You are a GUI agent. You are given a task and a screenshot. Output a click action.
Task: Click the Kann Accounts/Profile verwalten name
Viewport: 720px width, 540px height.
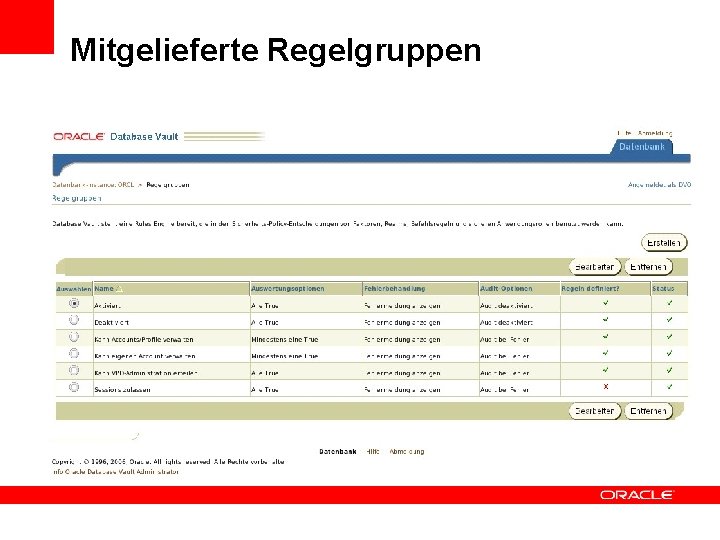[x=144, y=340]
